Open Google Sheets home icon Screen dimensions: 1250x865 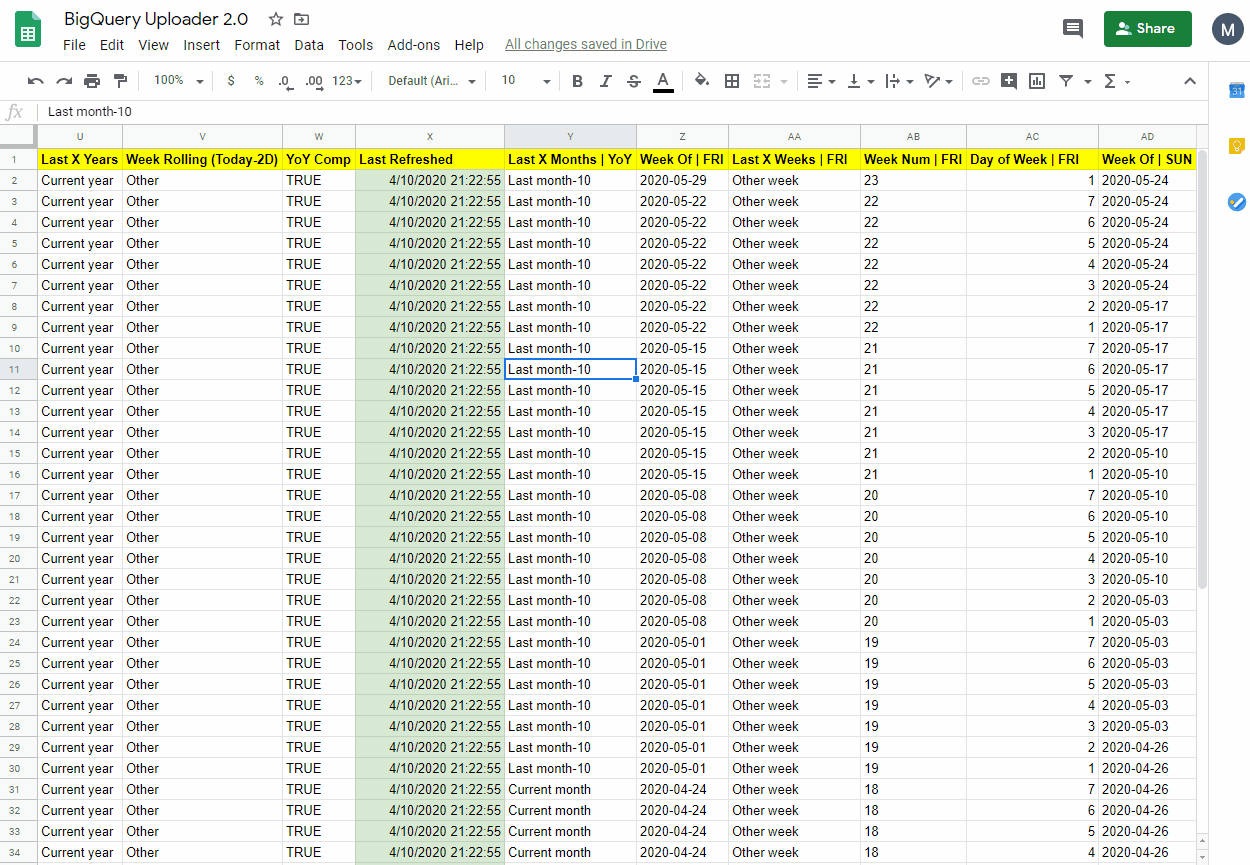coord(28,30)
